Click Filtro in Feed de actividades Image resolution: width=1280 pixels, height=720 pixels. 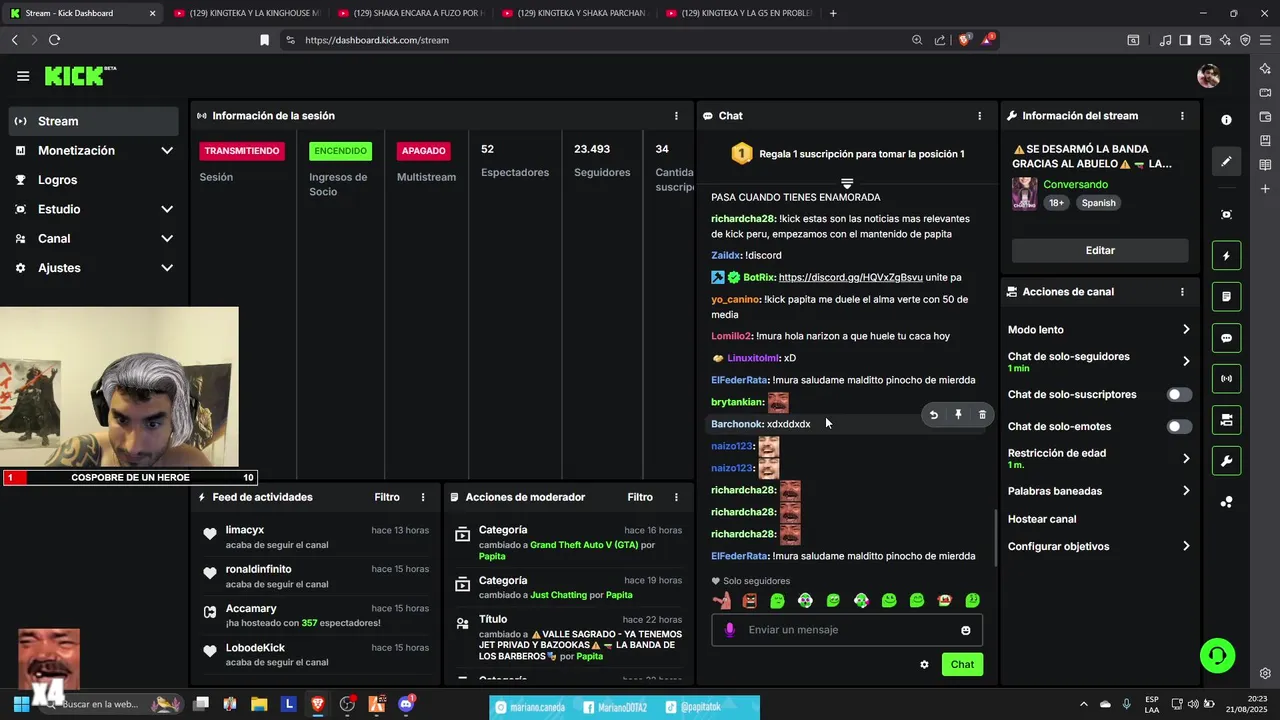pos(387,497)
